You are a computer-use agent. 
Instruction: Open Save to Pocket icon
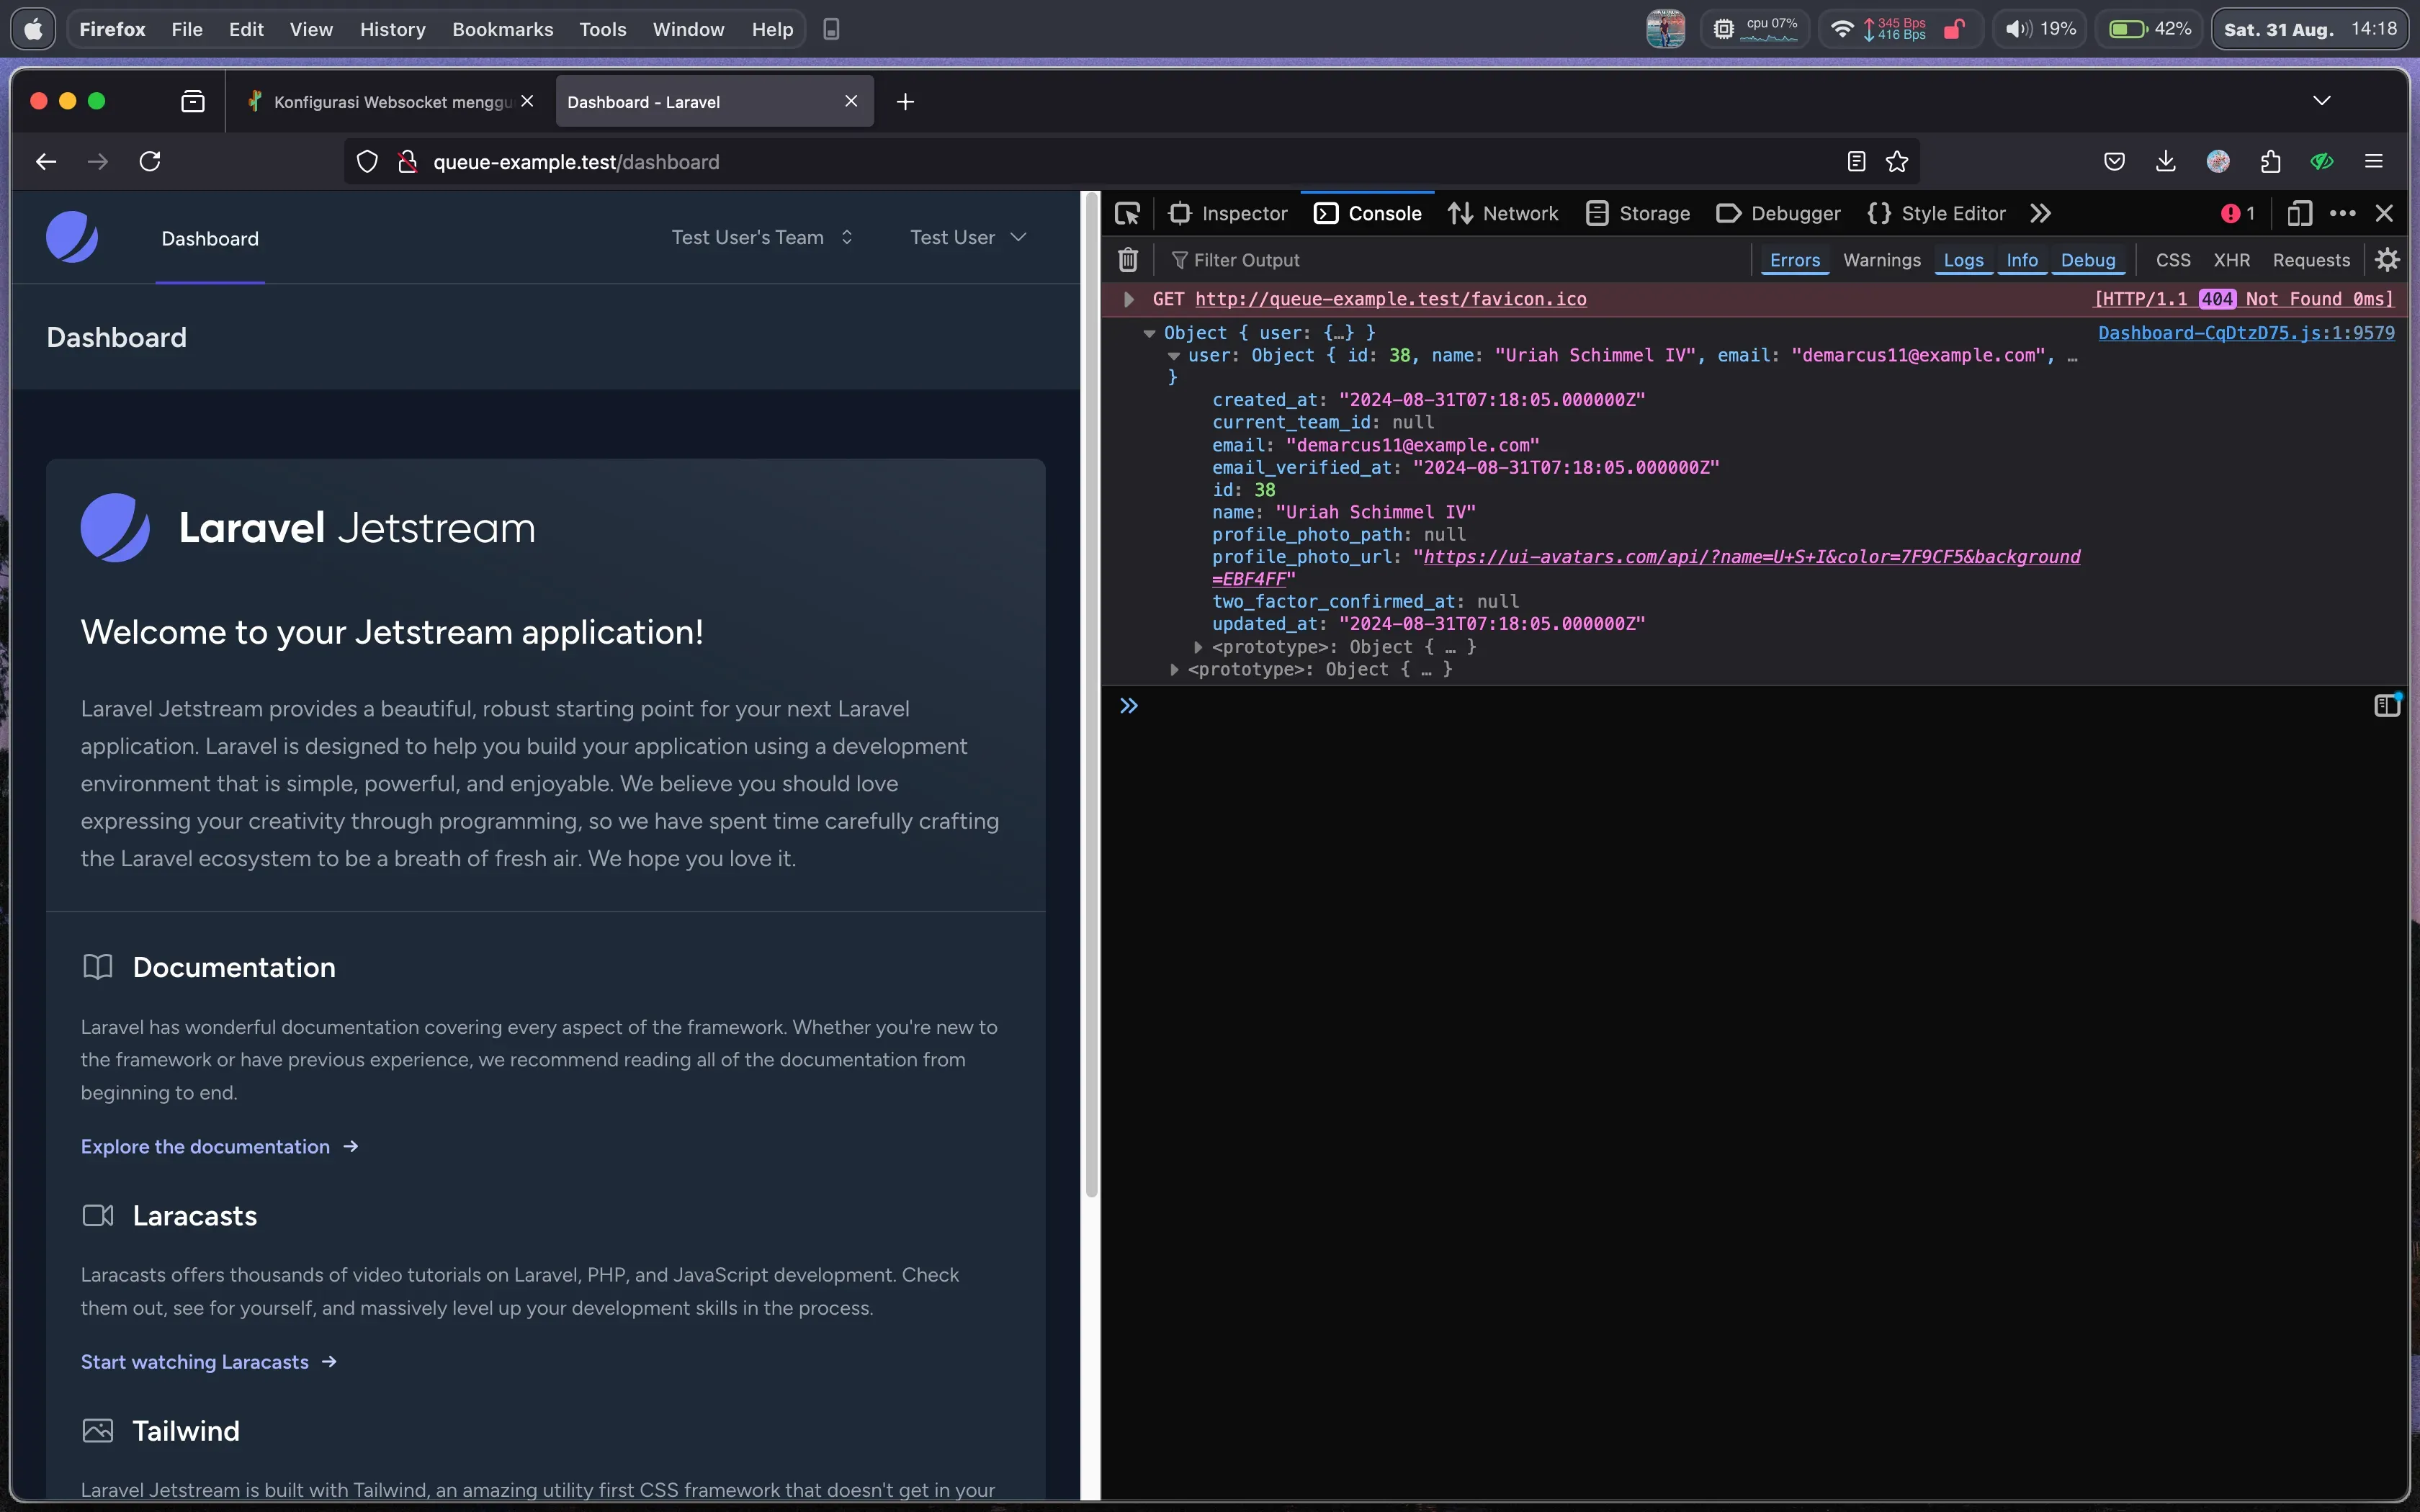click(2114, 161)
